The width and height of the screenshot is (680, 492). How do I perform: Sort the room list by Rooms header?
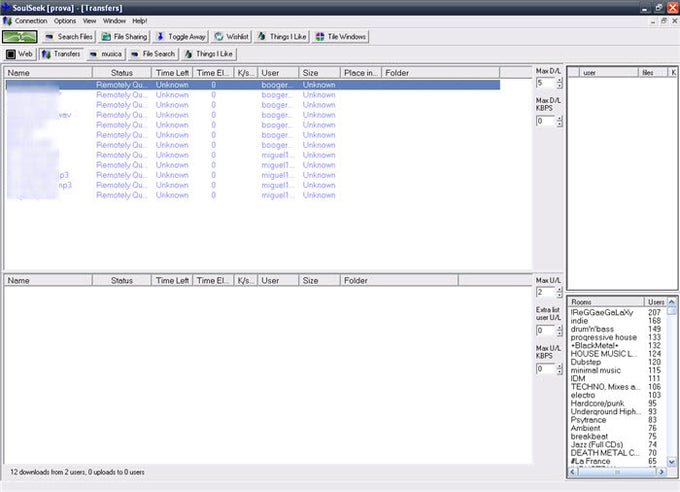[606, 302]
